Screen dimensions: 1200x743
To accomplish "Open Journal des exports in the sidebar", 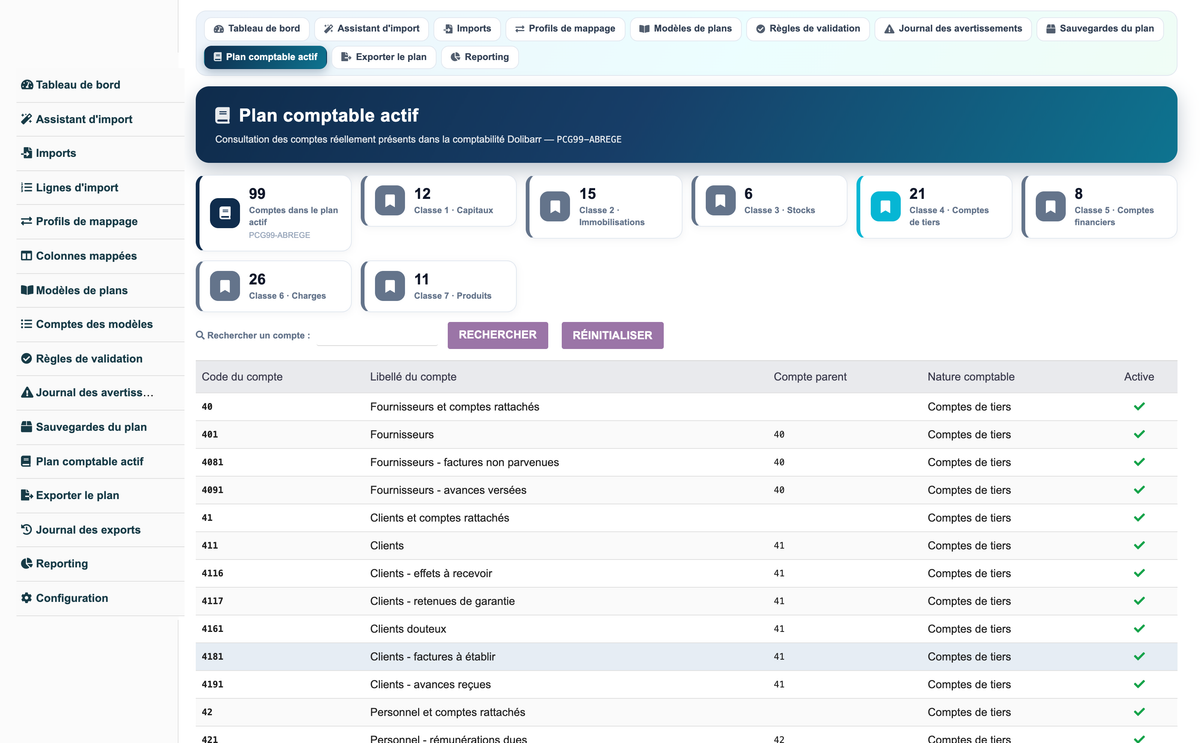I will point(88,529).
